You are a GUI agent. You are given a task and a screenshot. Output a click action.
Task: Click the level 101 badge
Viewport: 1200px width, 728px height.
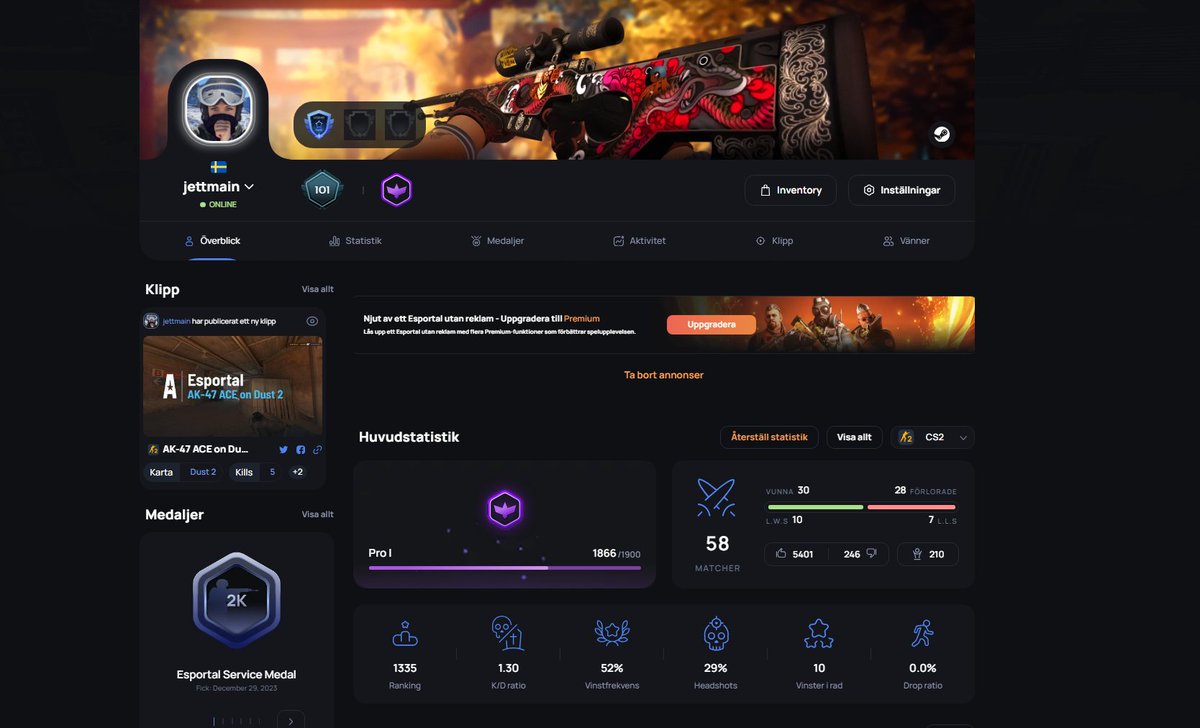pos(322,190)
